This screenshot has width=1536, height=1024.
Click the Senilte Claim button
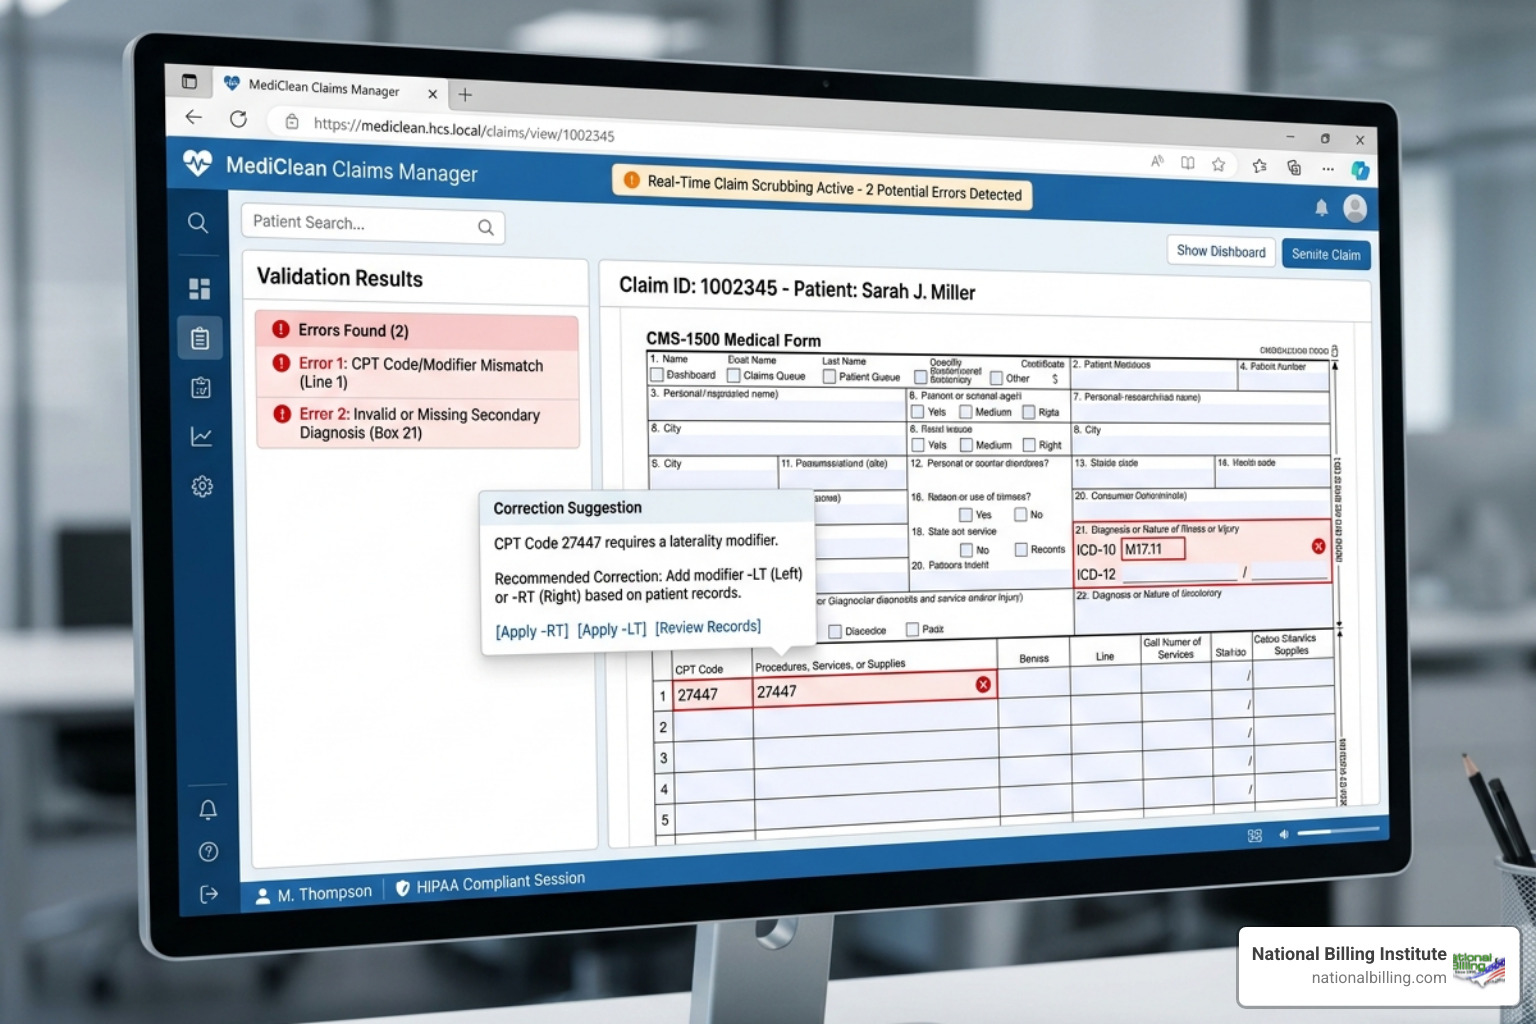point(1326,254)
